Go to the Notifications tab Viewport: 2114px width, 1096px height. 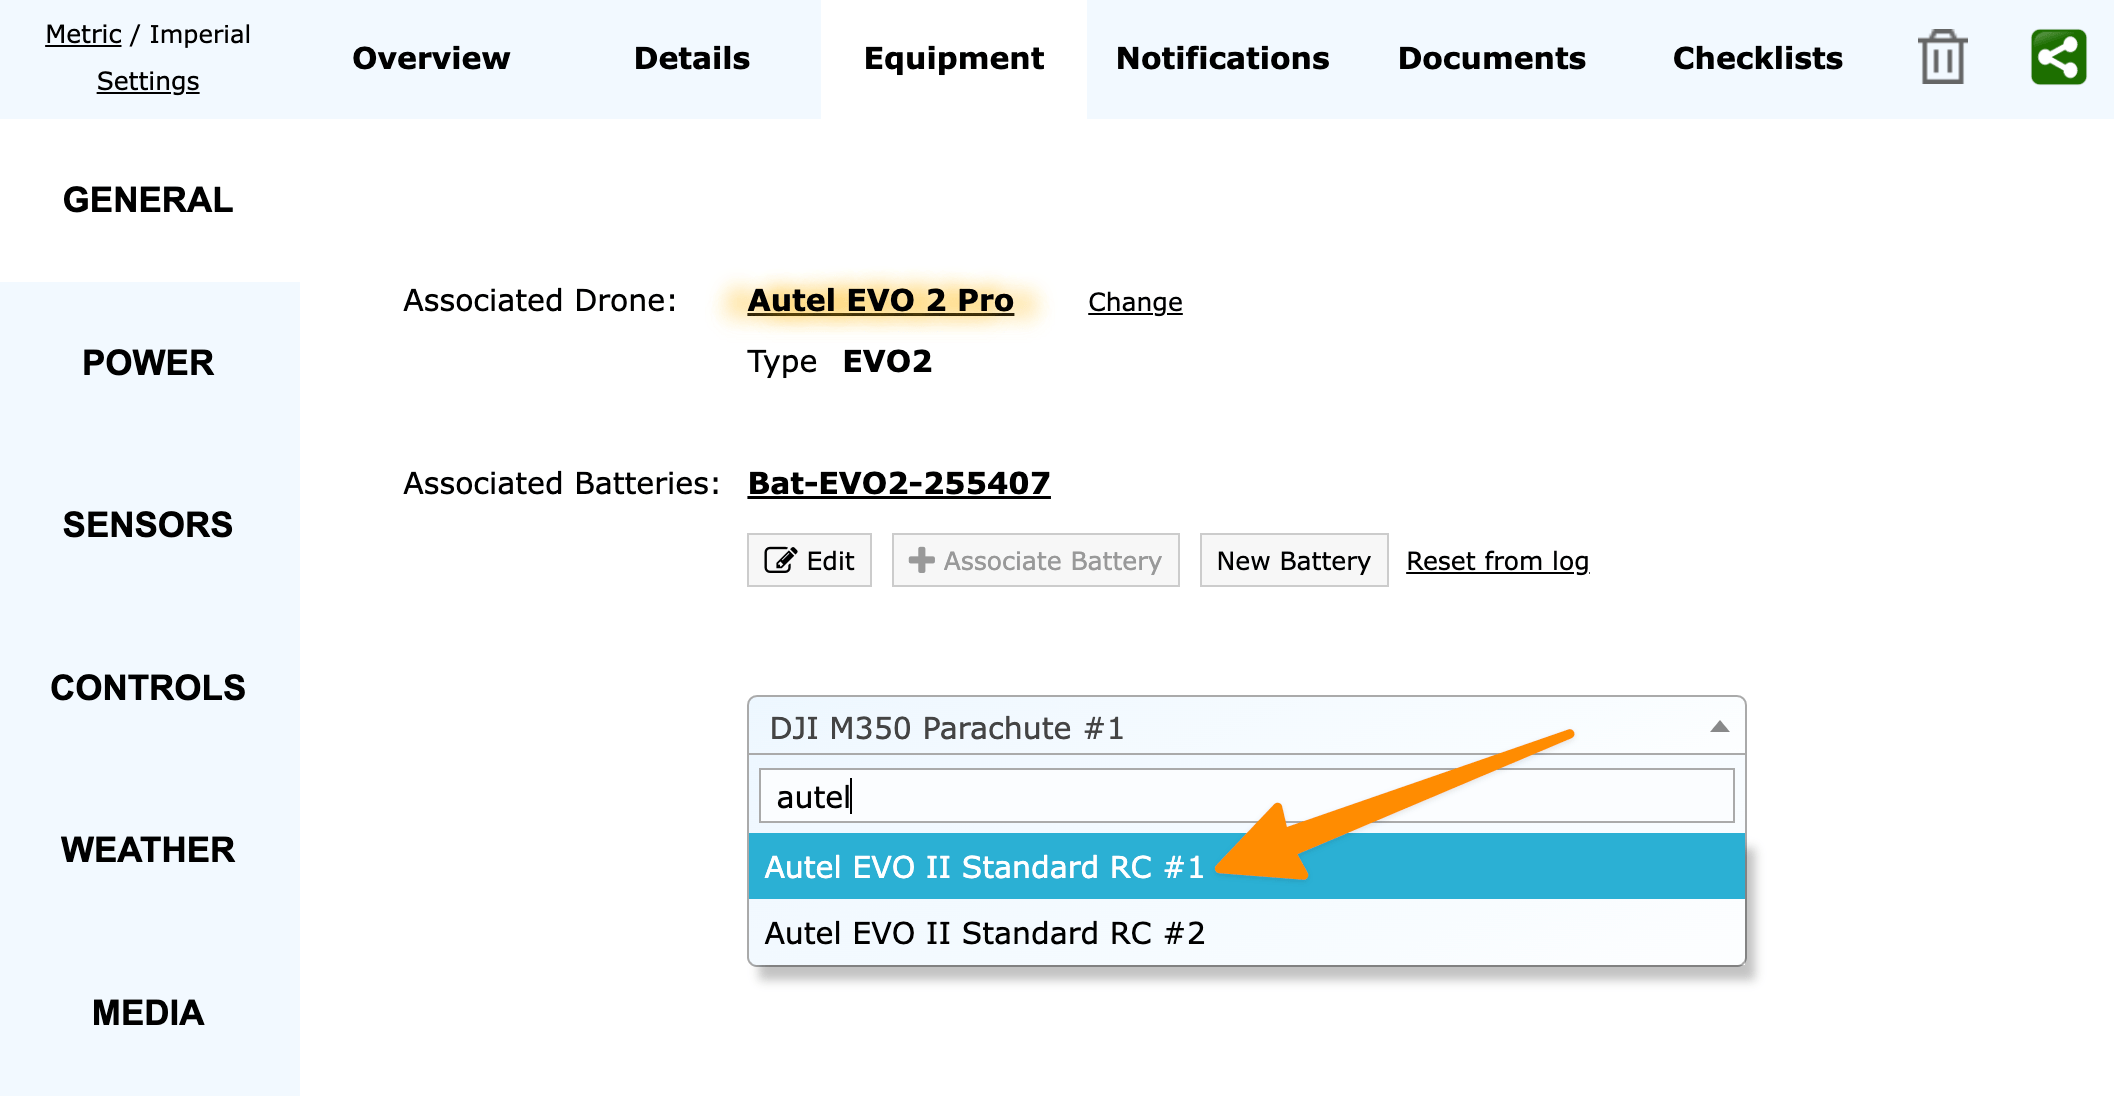coord(1222,58)
